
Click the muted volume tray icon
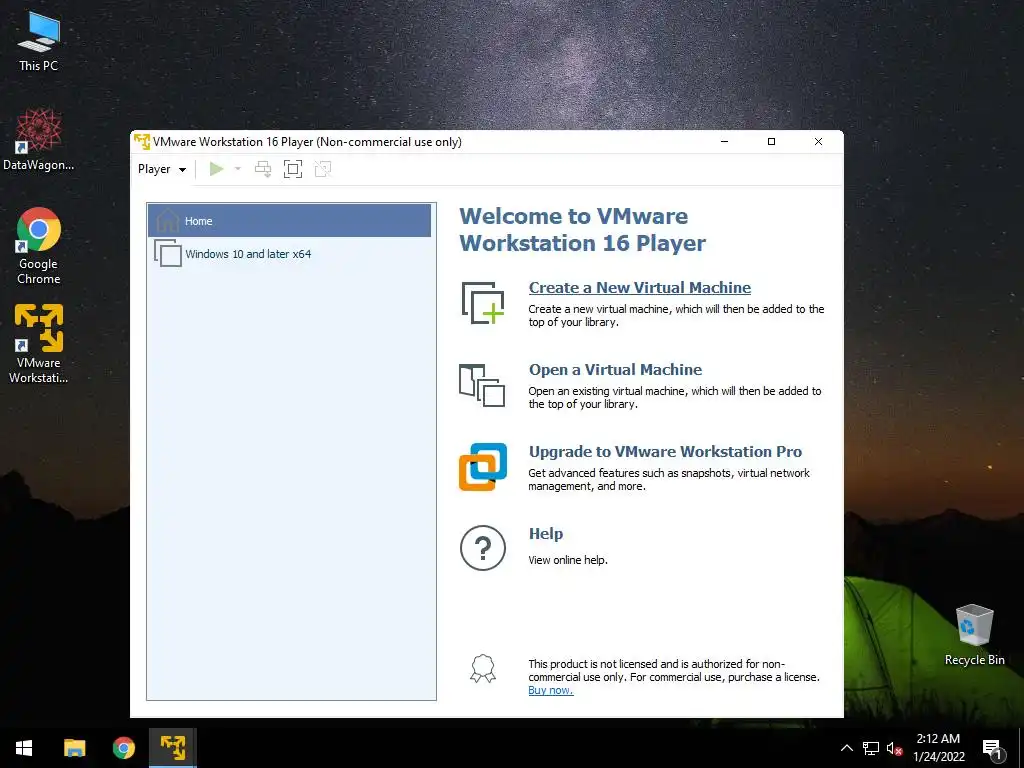894,748
